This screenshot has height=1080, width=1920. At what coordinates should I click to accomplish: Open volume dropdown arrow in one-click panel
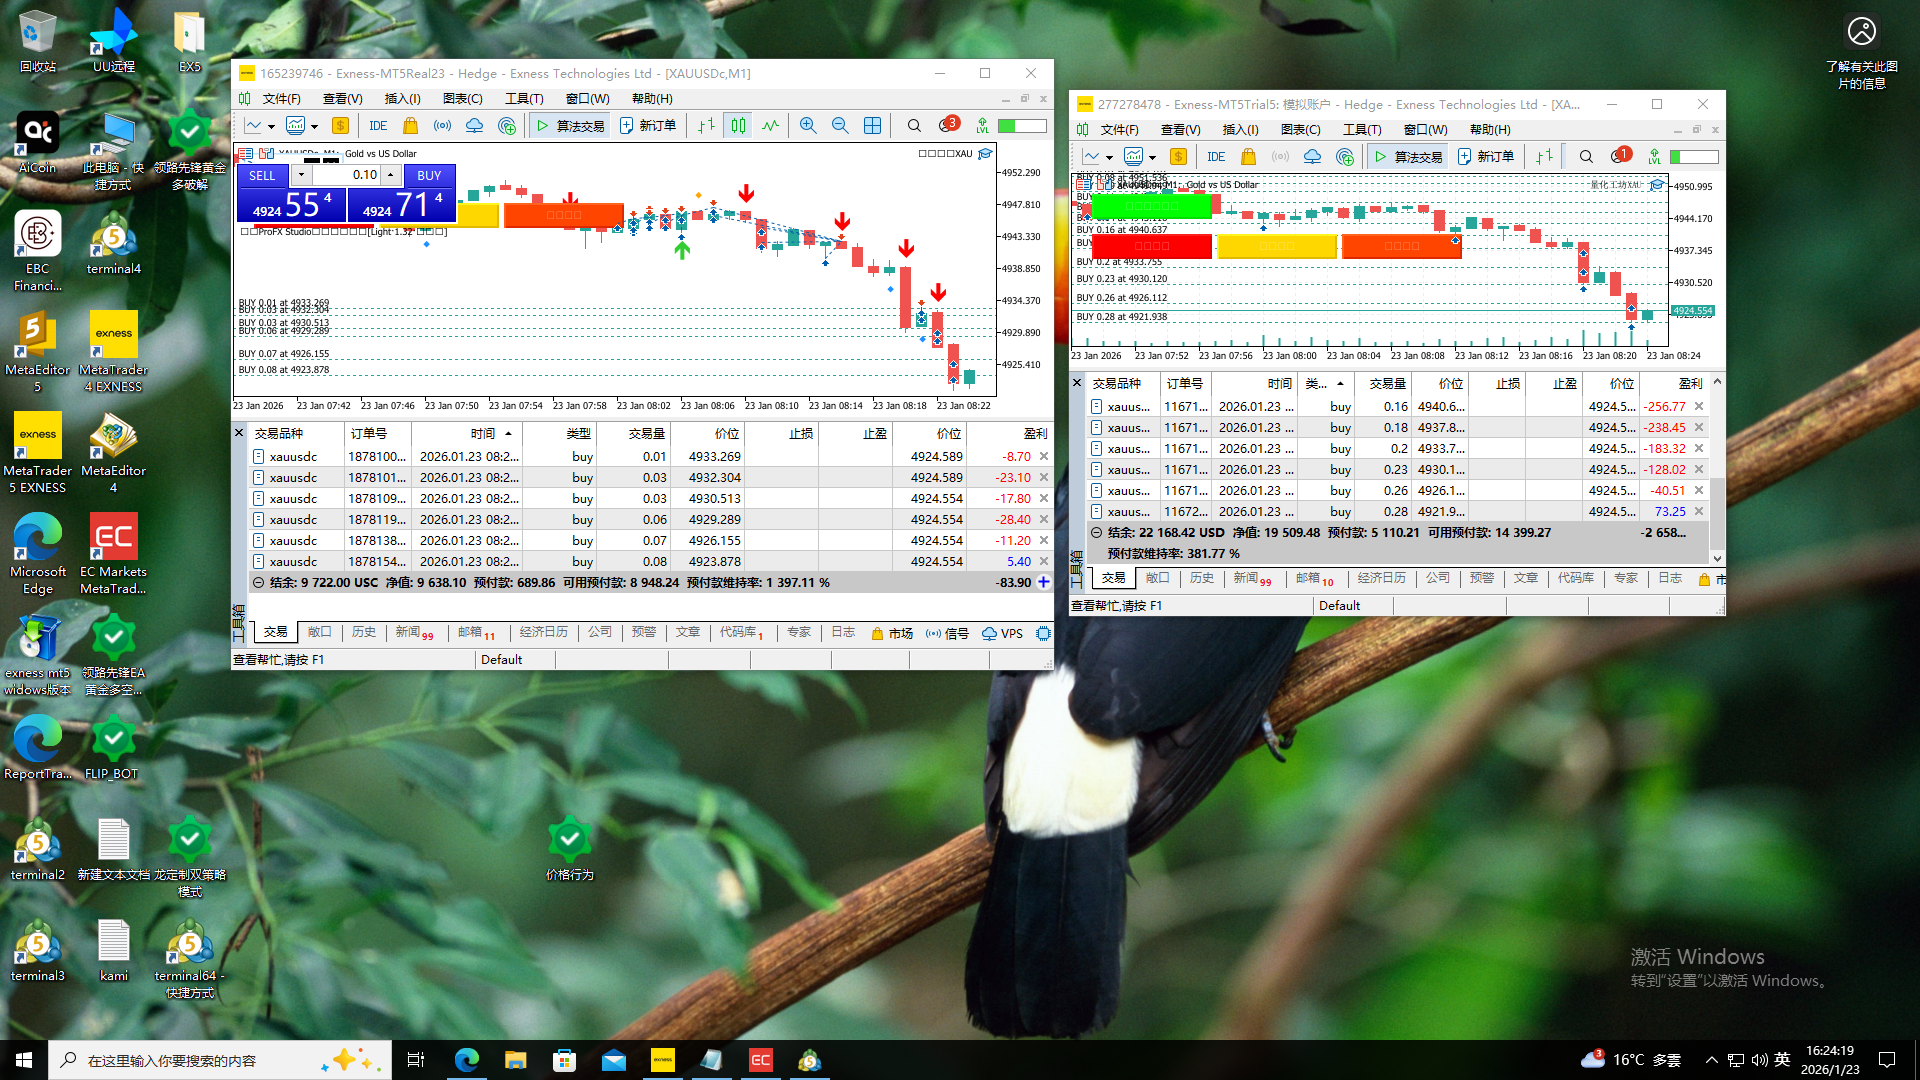(300, 175)
